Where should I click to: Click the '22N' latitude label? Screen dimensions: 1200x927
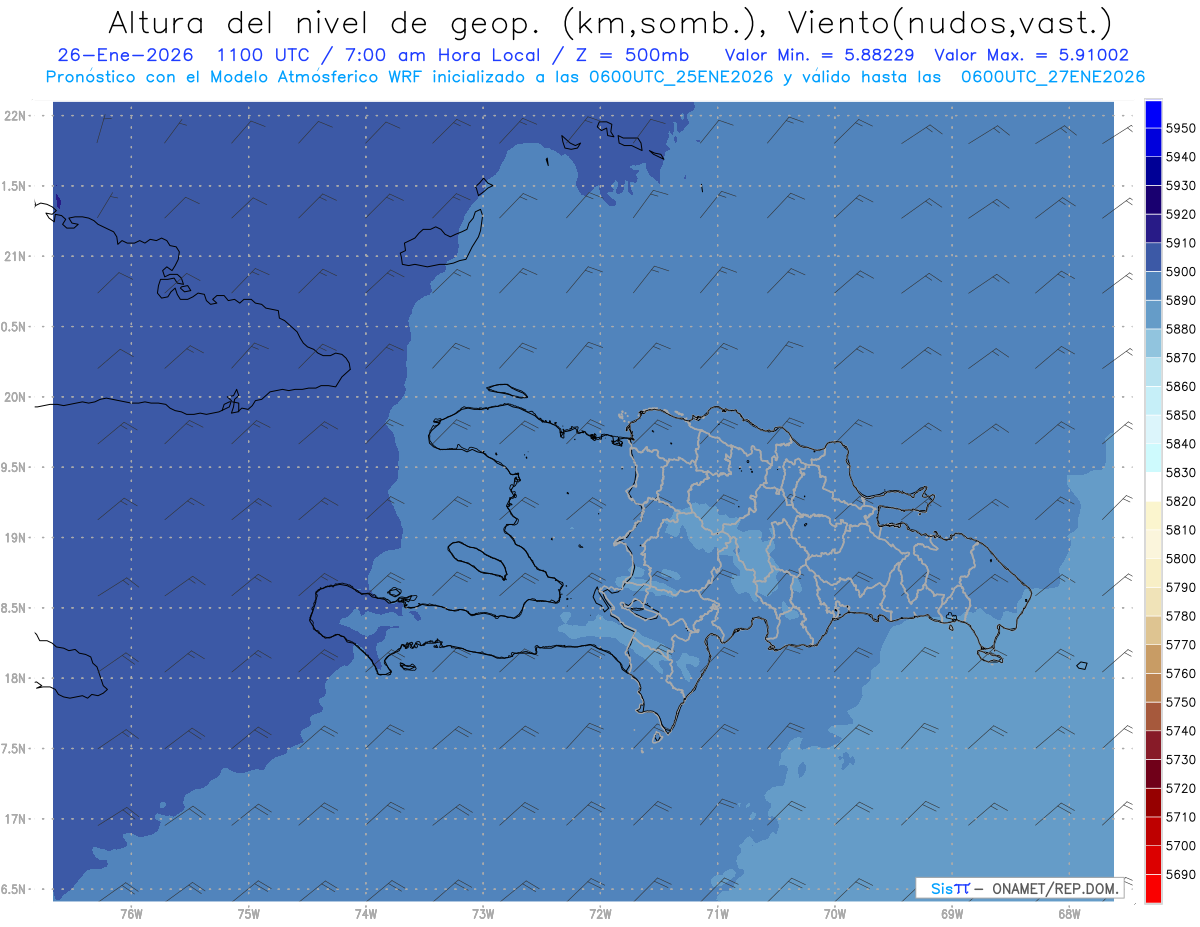coord(16,115)
